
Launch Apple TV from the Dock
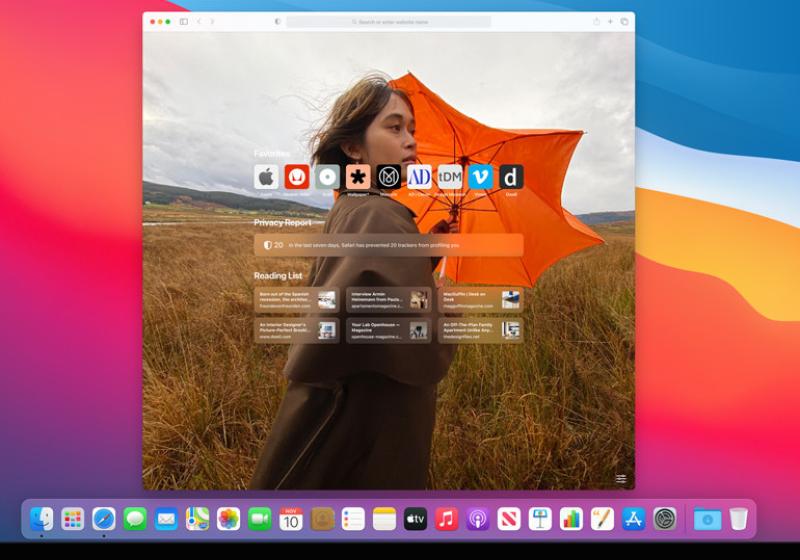point(415,519)
